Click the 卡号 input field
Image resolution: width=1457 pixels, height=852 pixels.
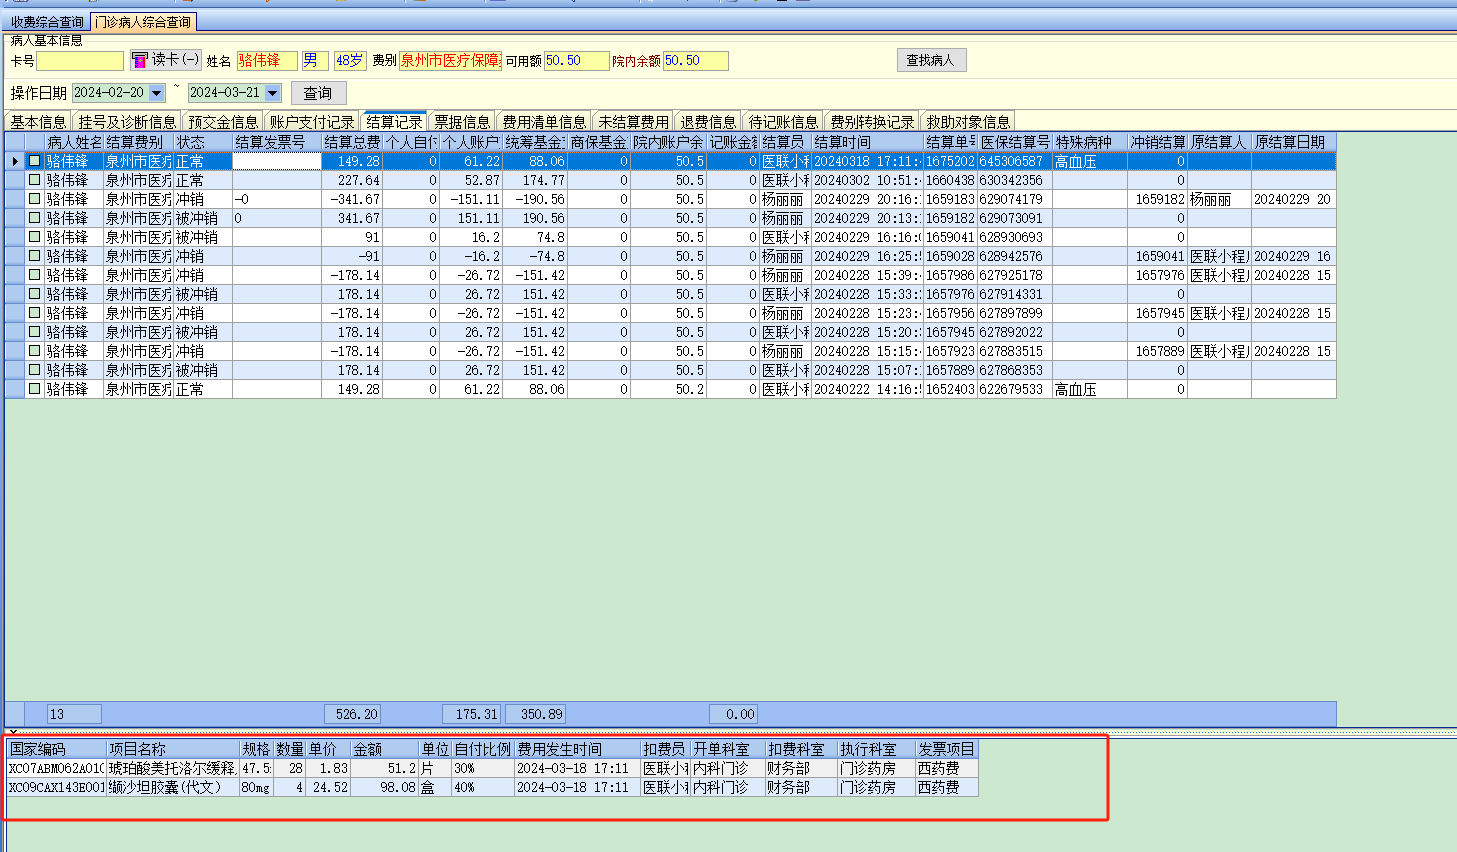(80, 61)
